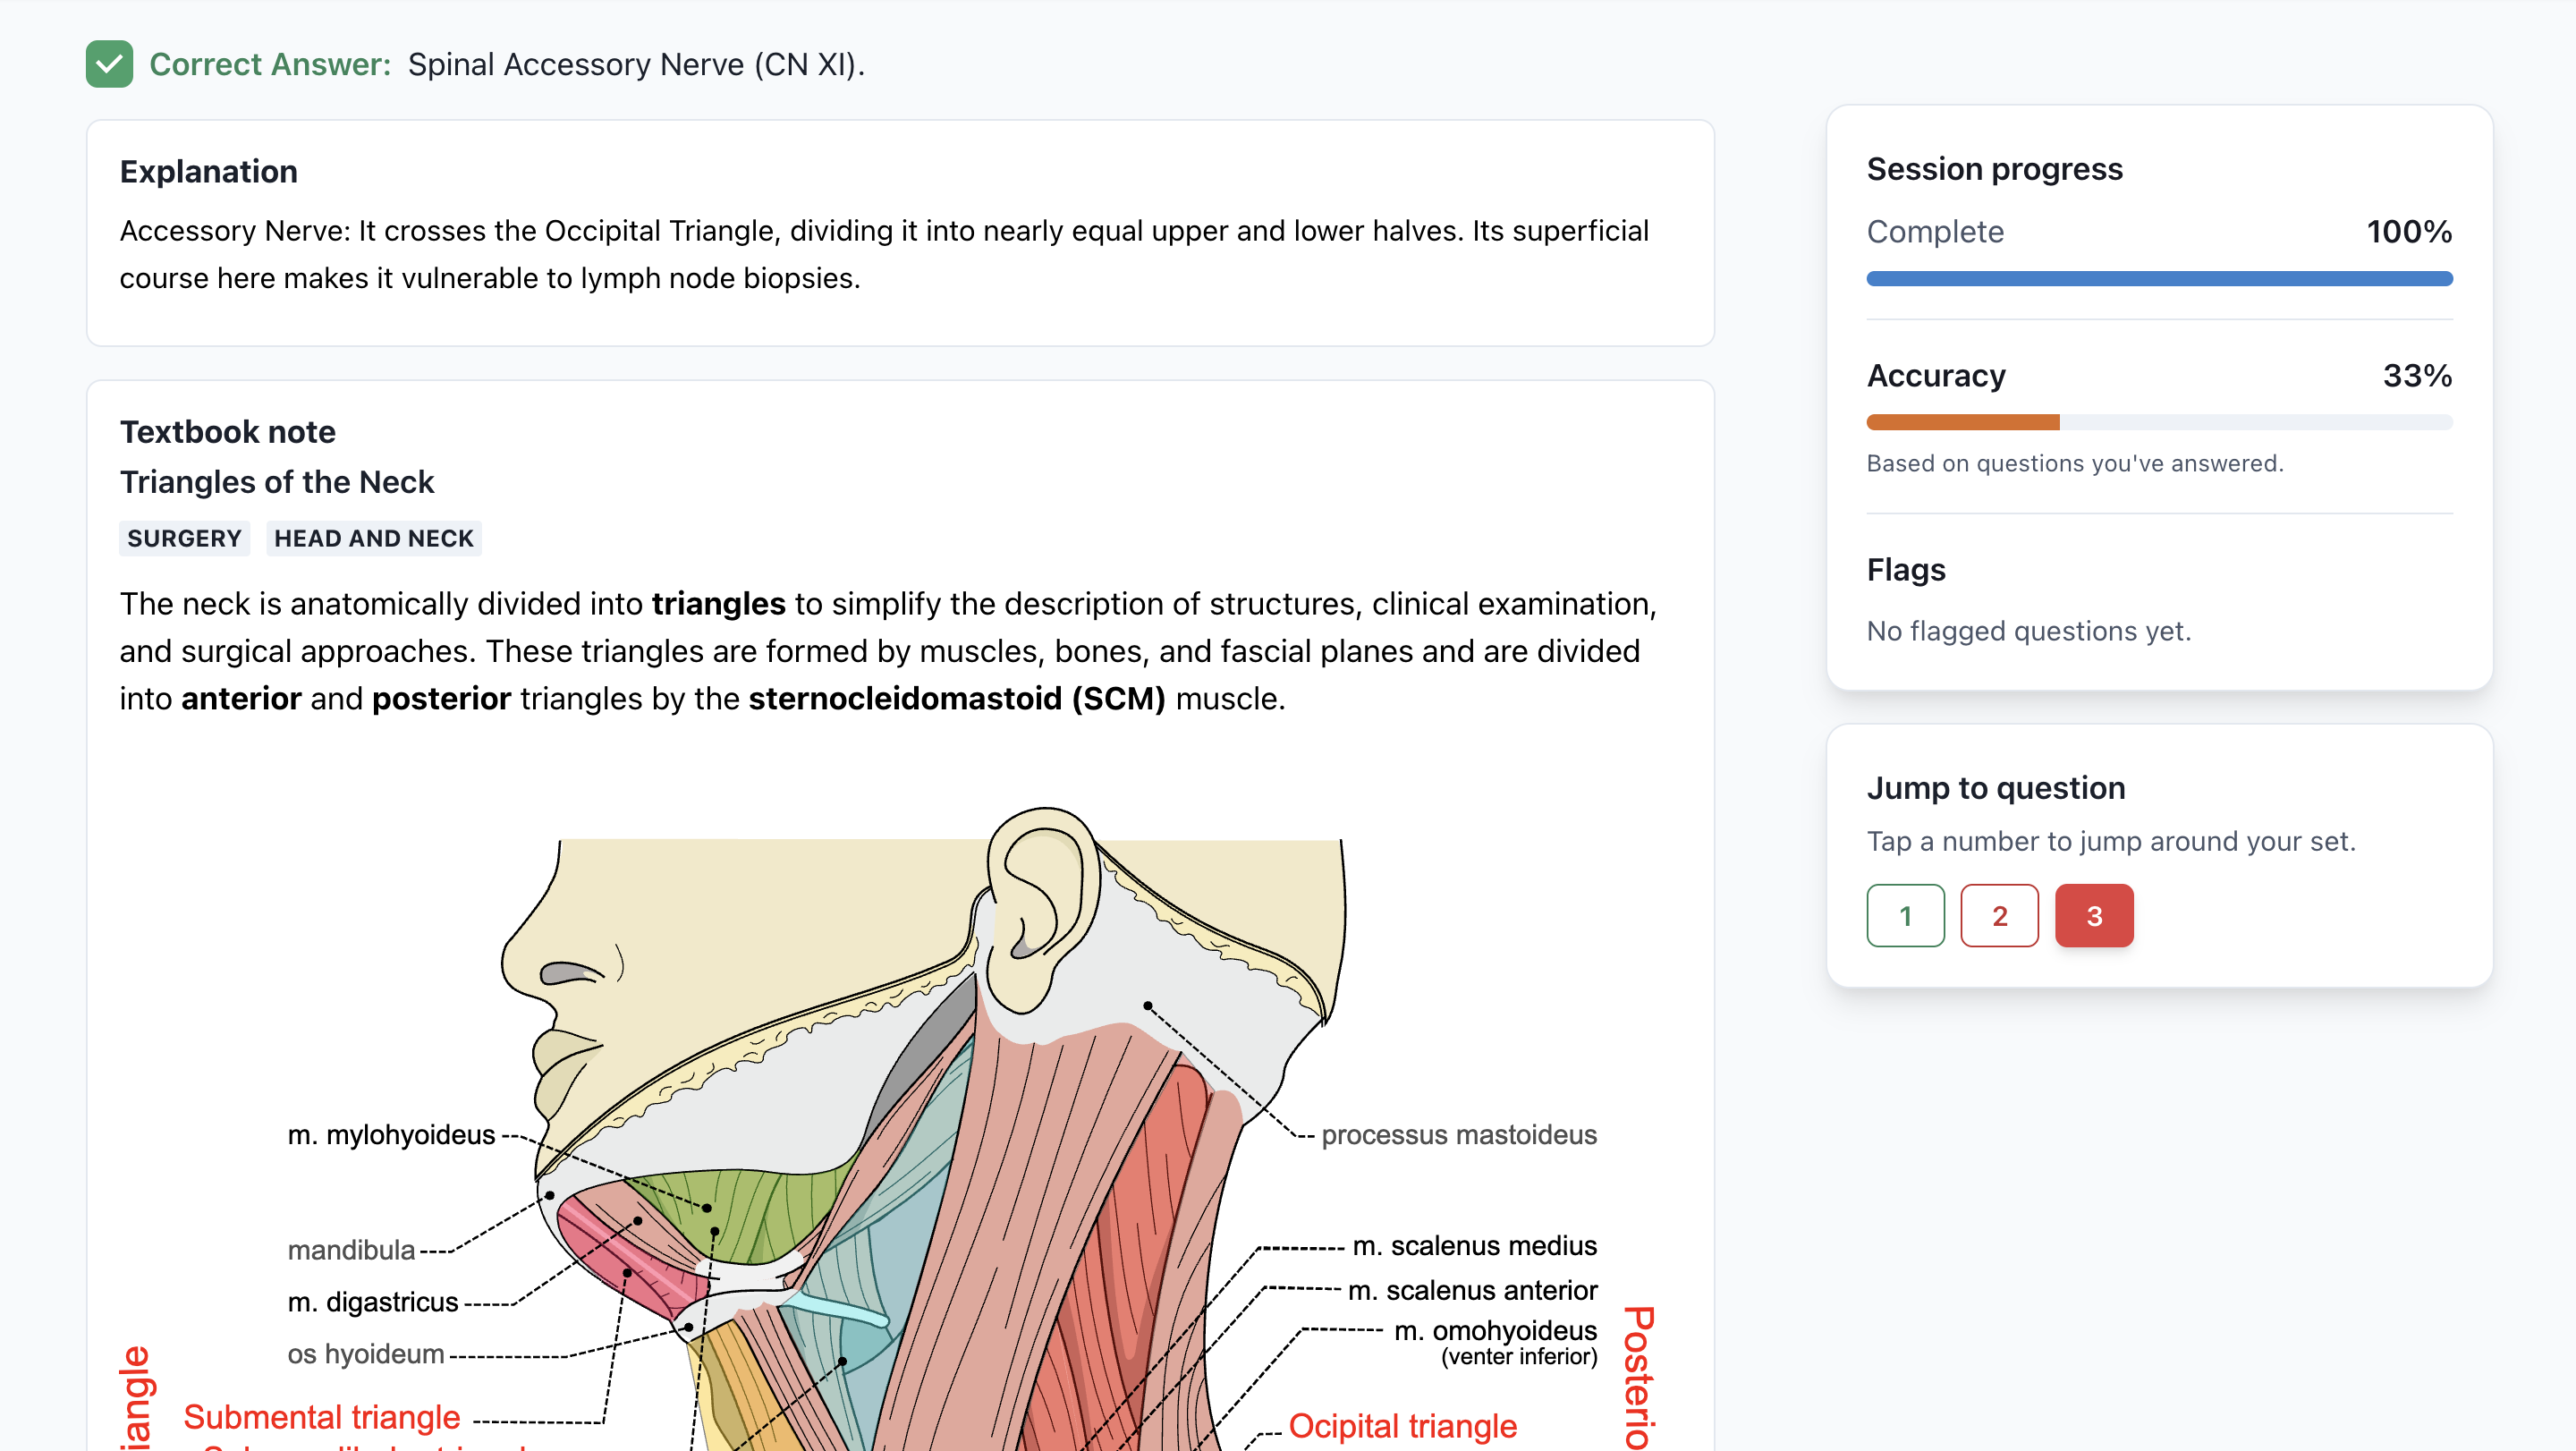This screenshot has width=2576, height=1451.
Task: Jump to question 2
Action: click(1999, 915)
